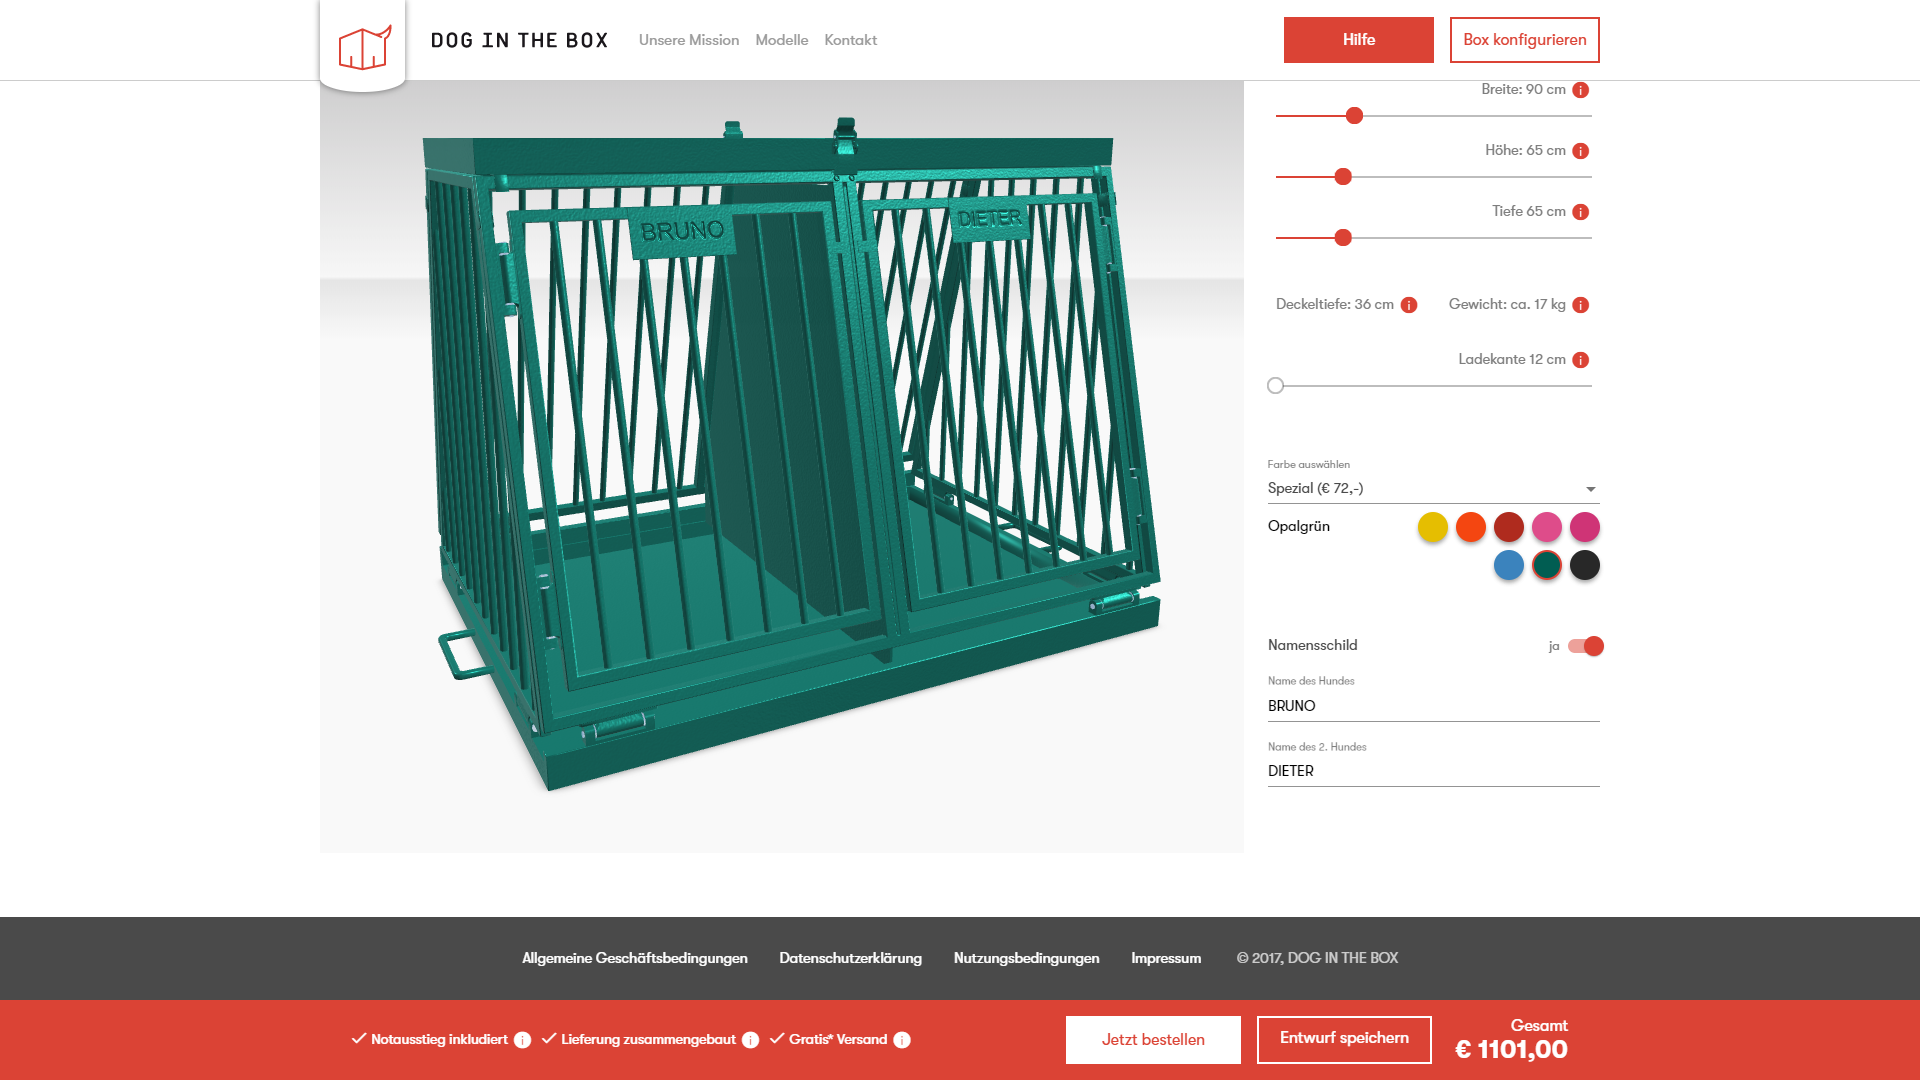The height and width of the screenshot is (1080, 1920).
Task: Select the black color option
Action: (x=1584, y=564)
